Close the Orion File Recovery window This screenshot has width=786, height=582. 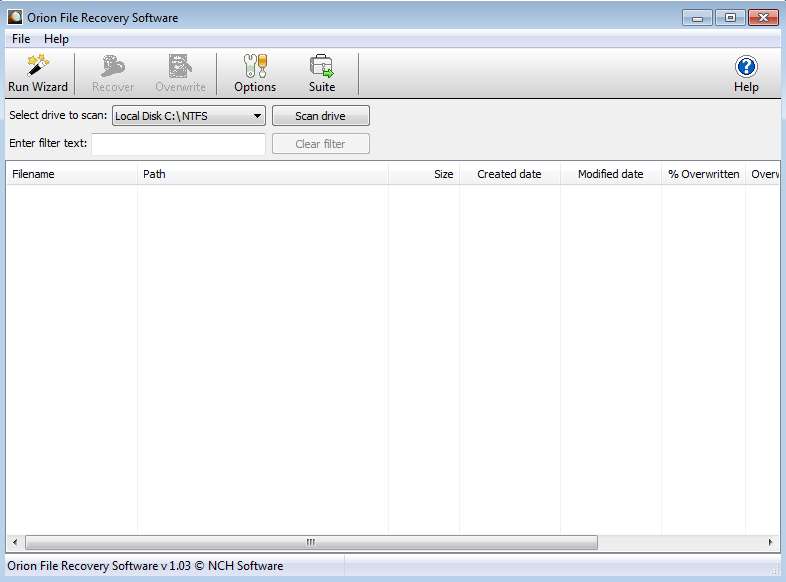[x=763, y=18]
